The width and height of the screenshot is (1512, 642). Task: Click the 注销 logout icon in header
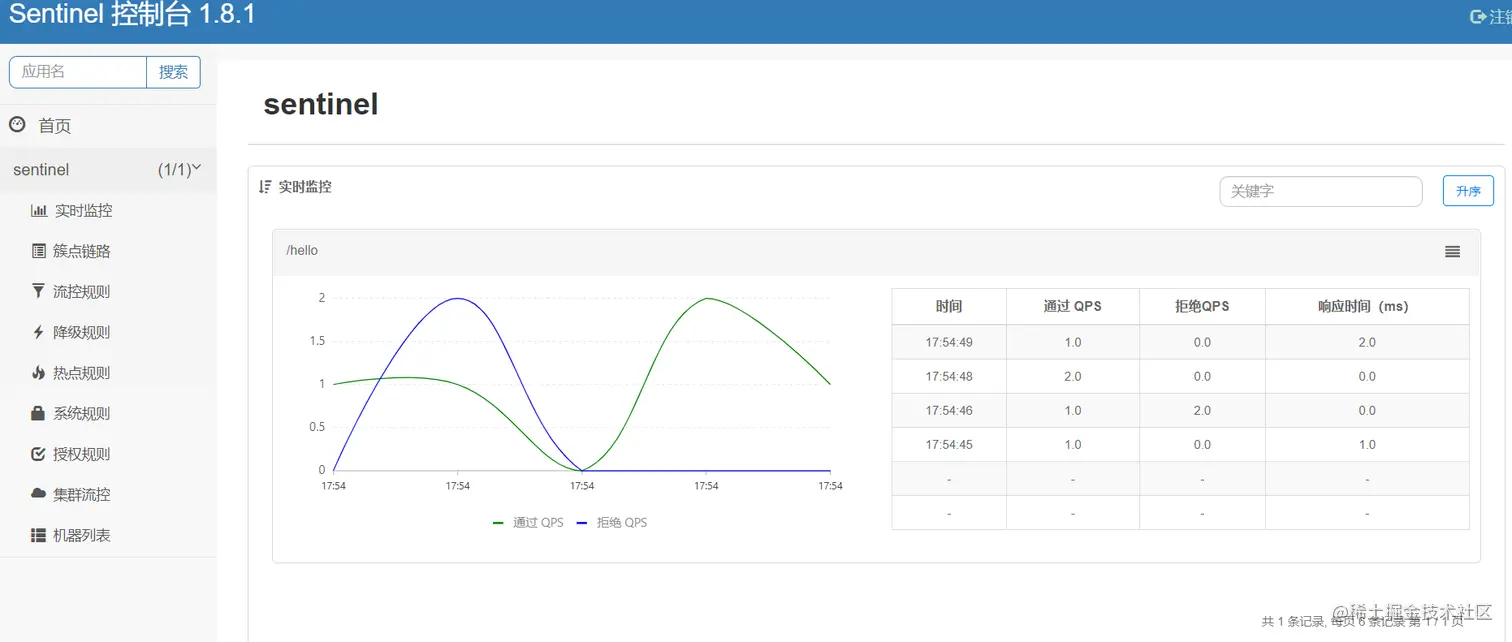click(x=1477, y=17)
